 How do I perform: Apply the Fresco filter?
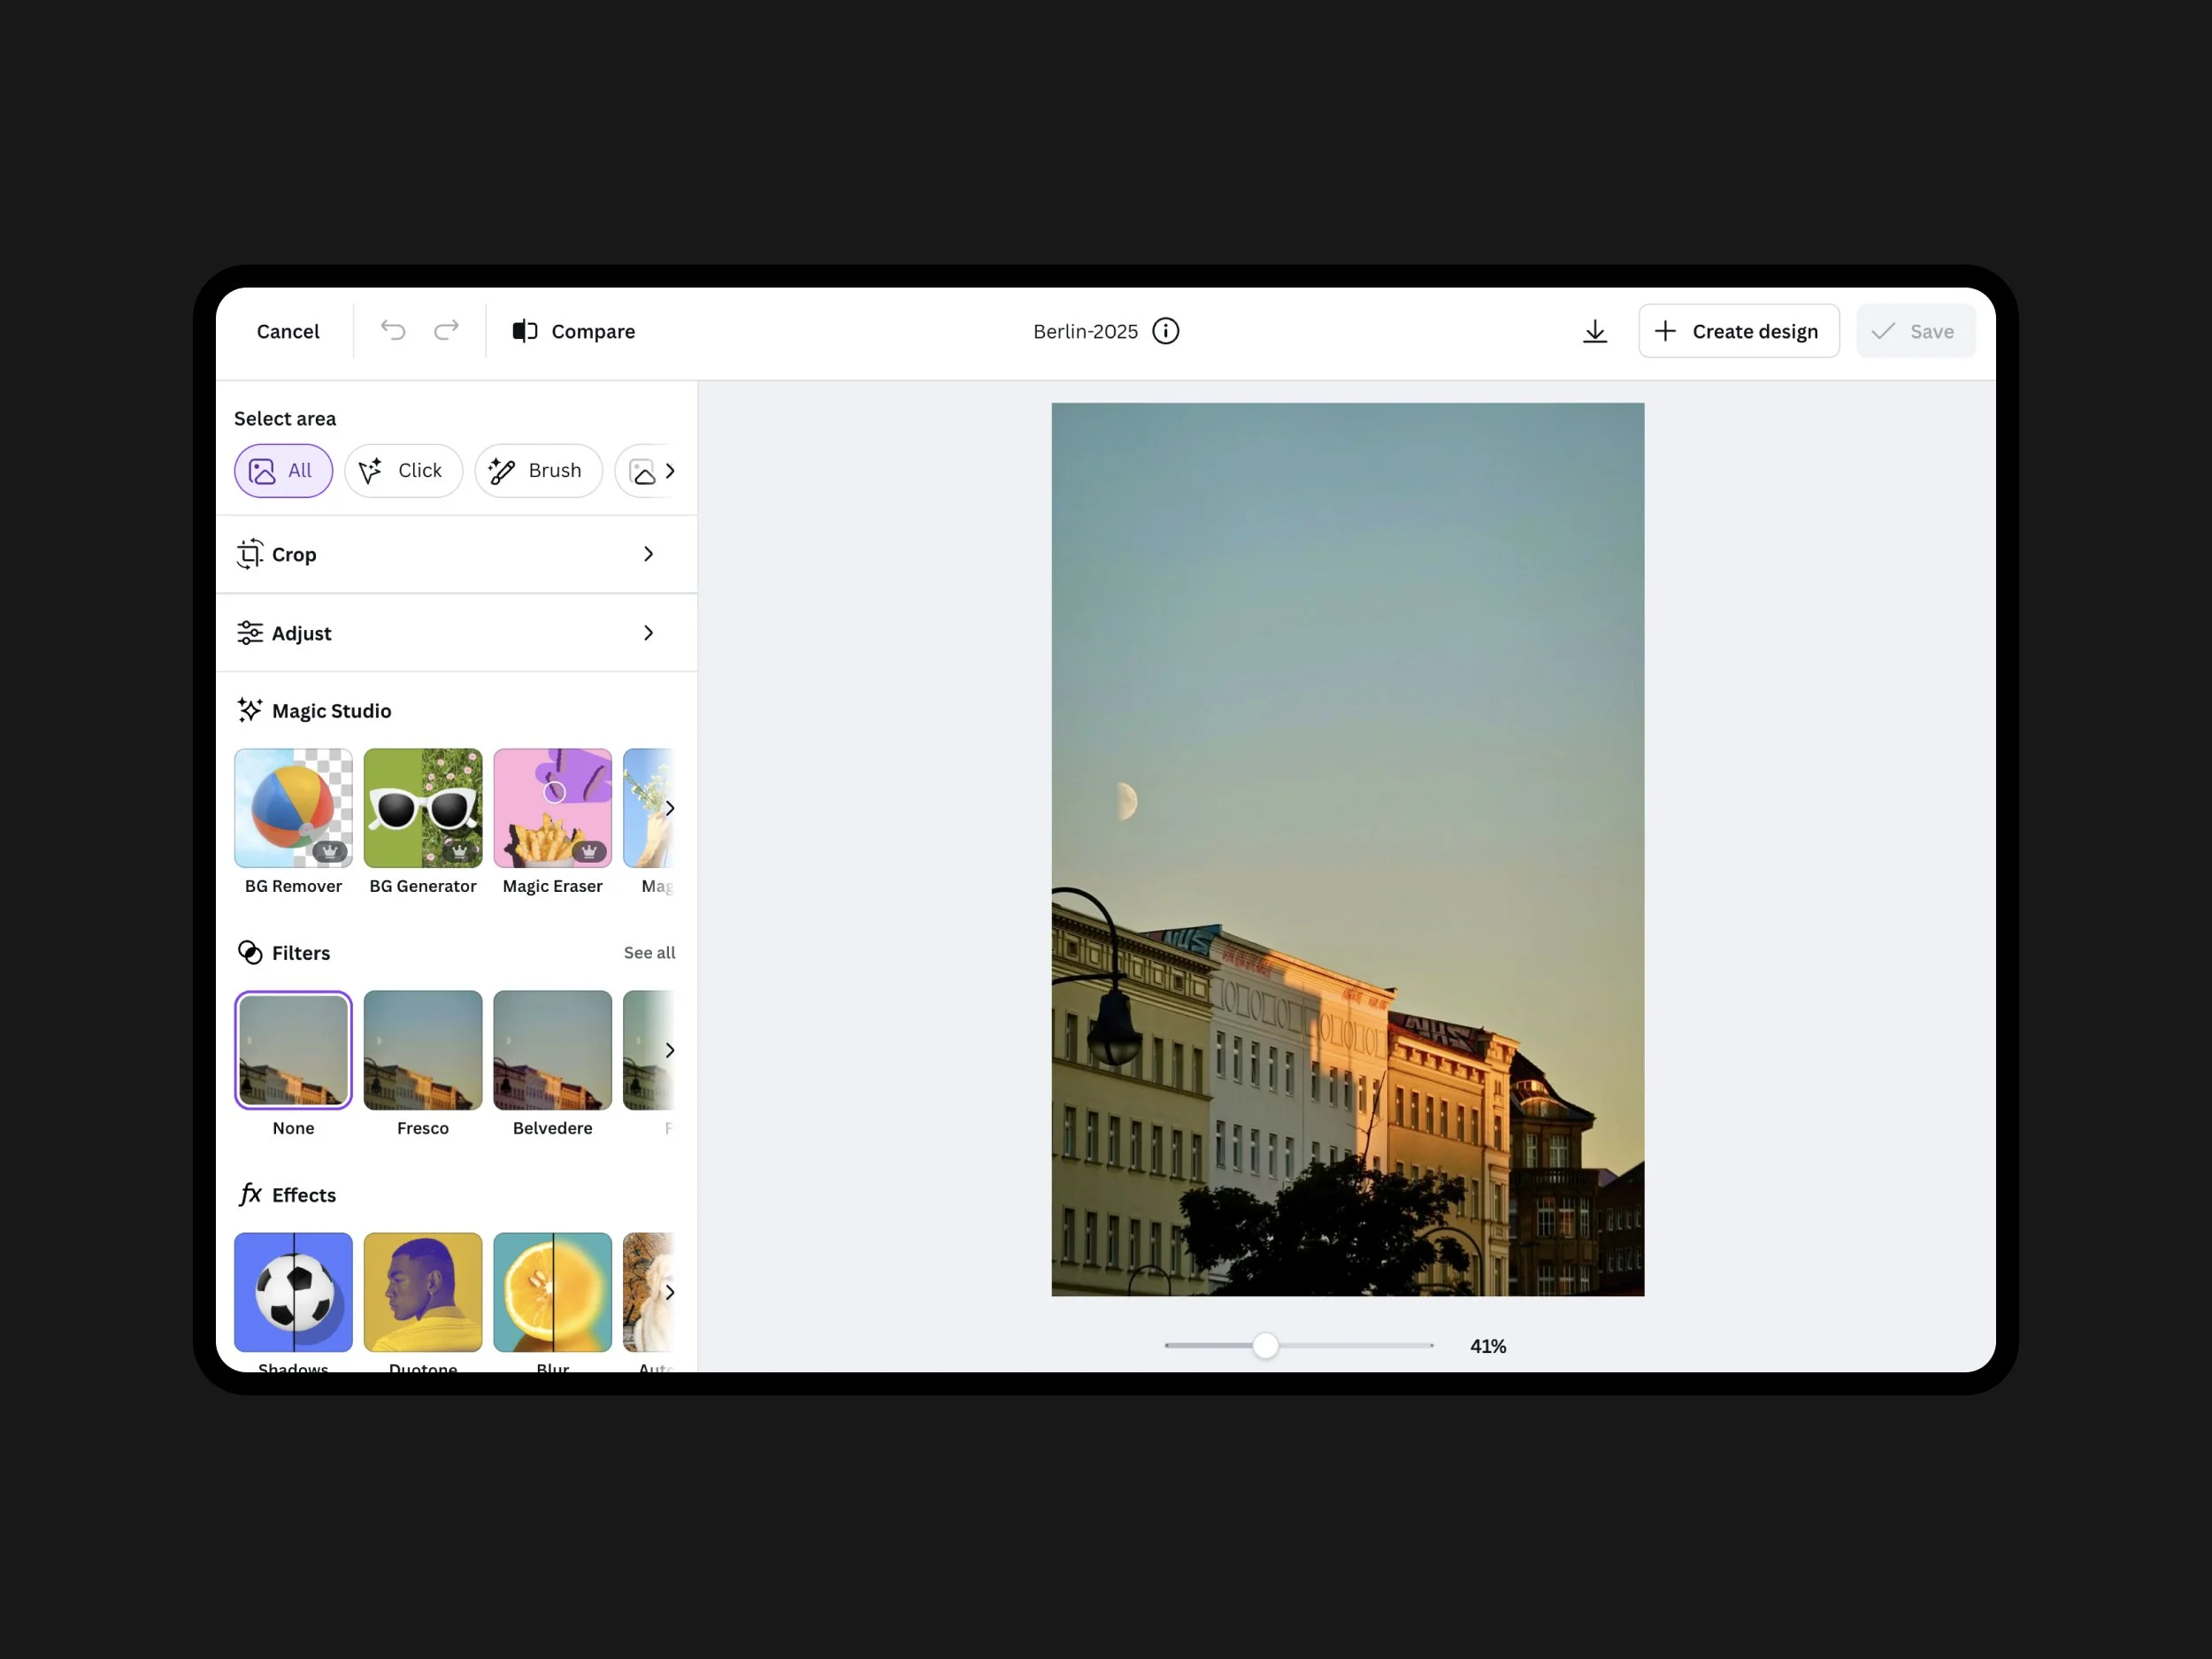(x=423, y=1050)
